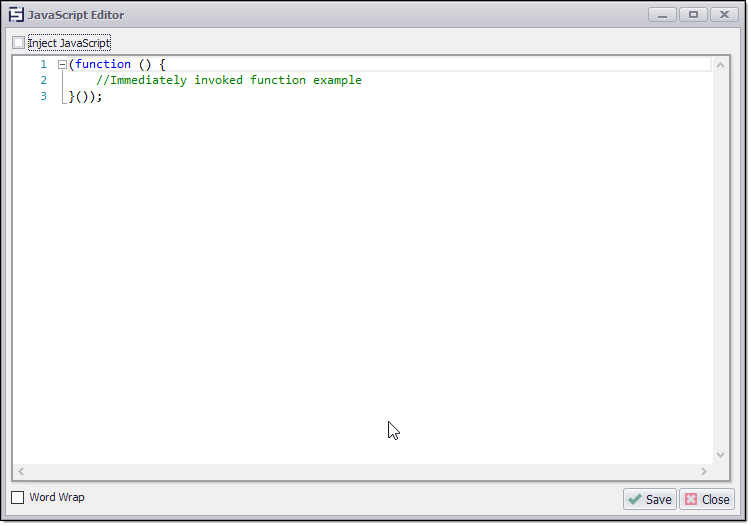751x526 pixels.
Task: Enable the Inject JavaScript checkbox
Action: point(19,43)
